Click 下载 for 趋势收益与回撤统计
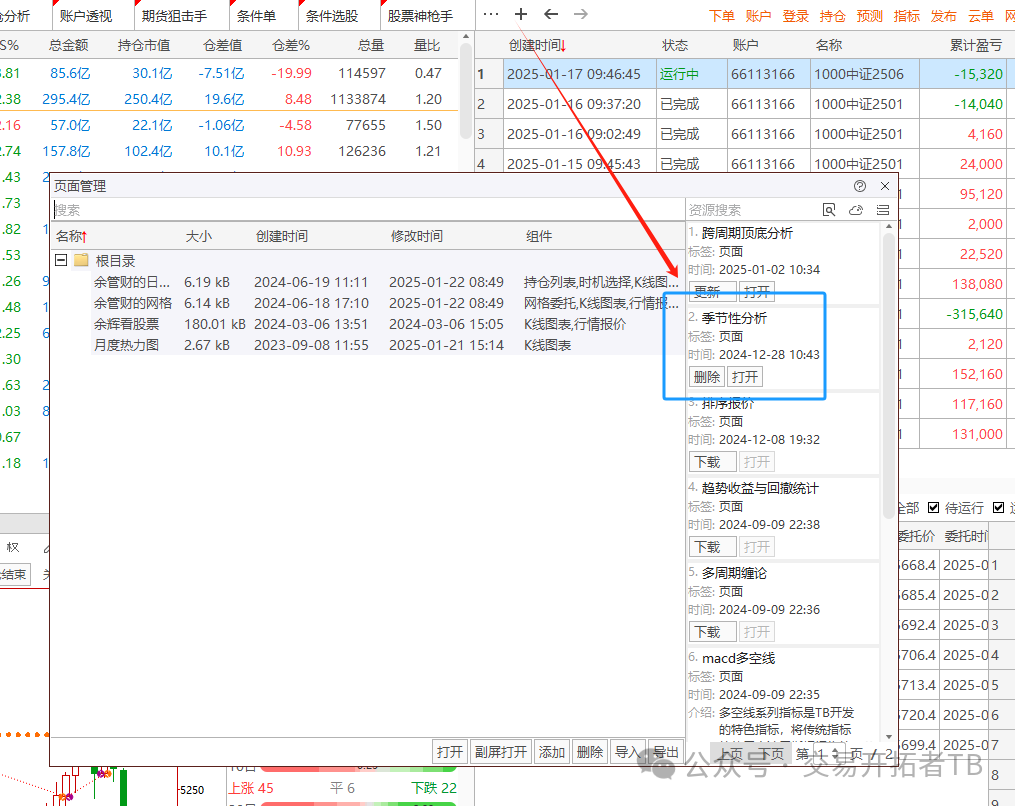Screen dimensions: 1015x806 click(713, 547)
